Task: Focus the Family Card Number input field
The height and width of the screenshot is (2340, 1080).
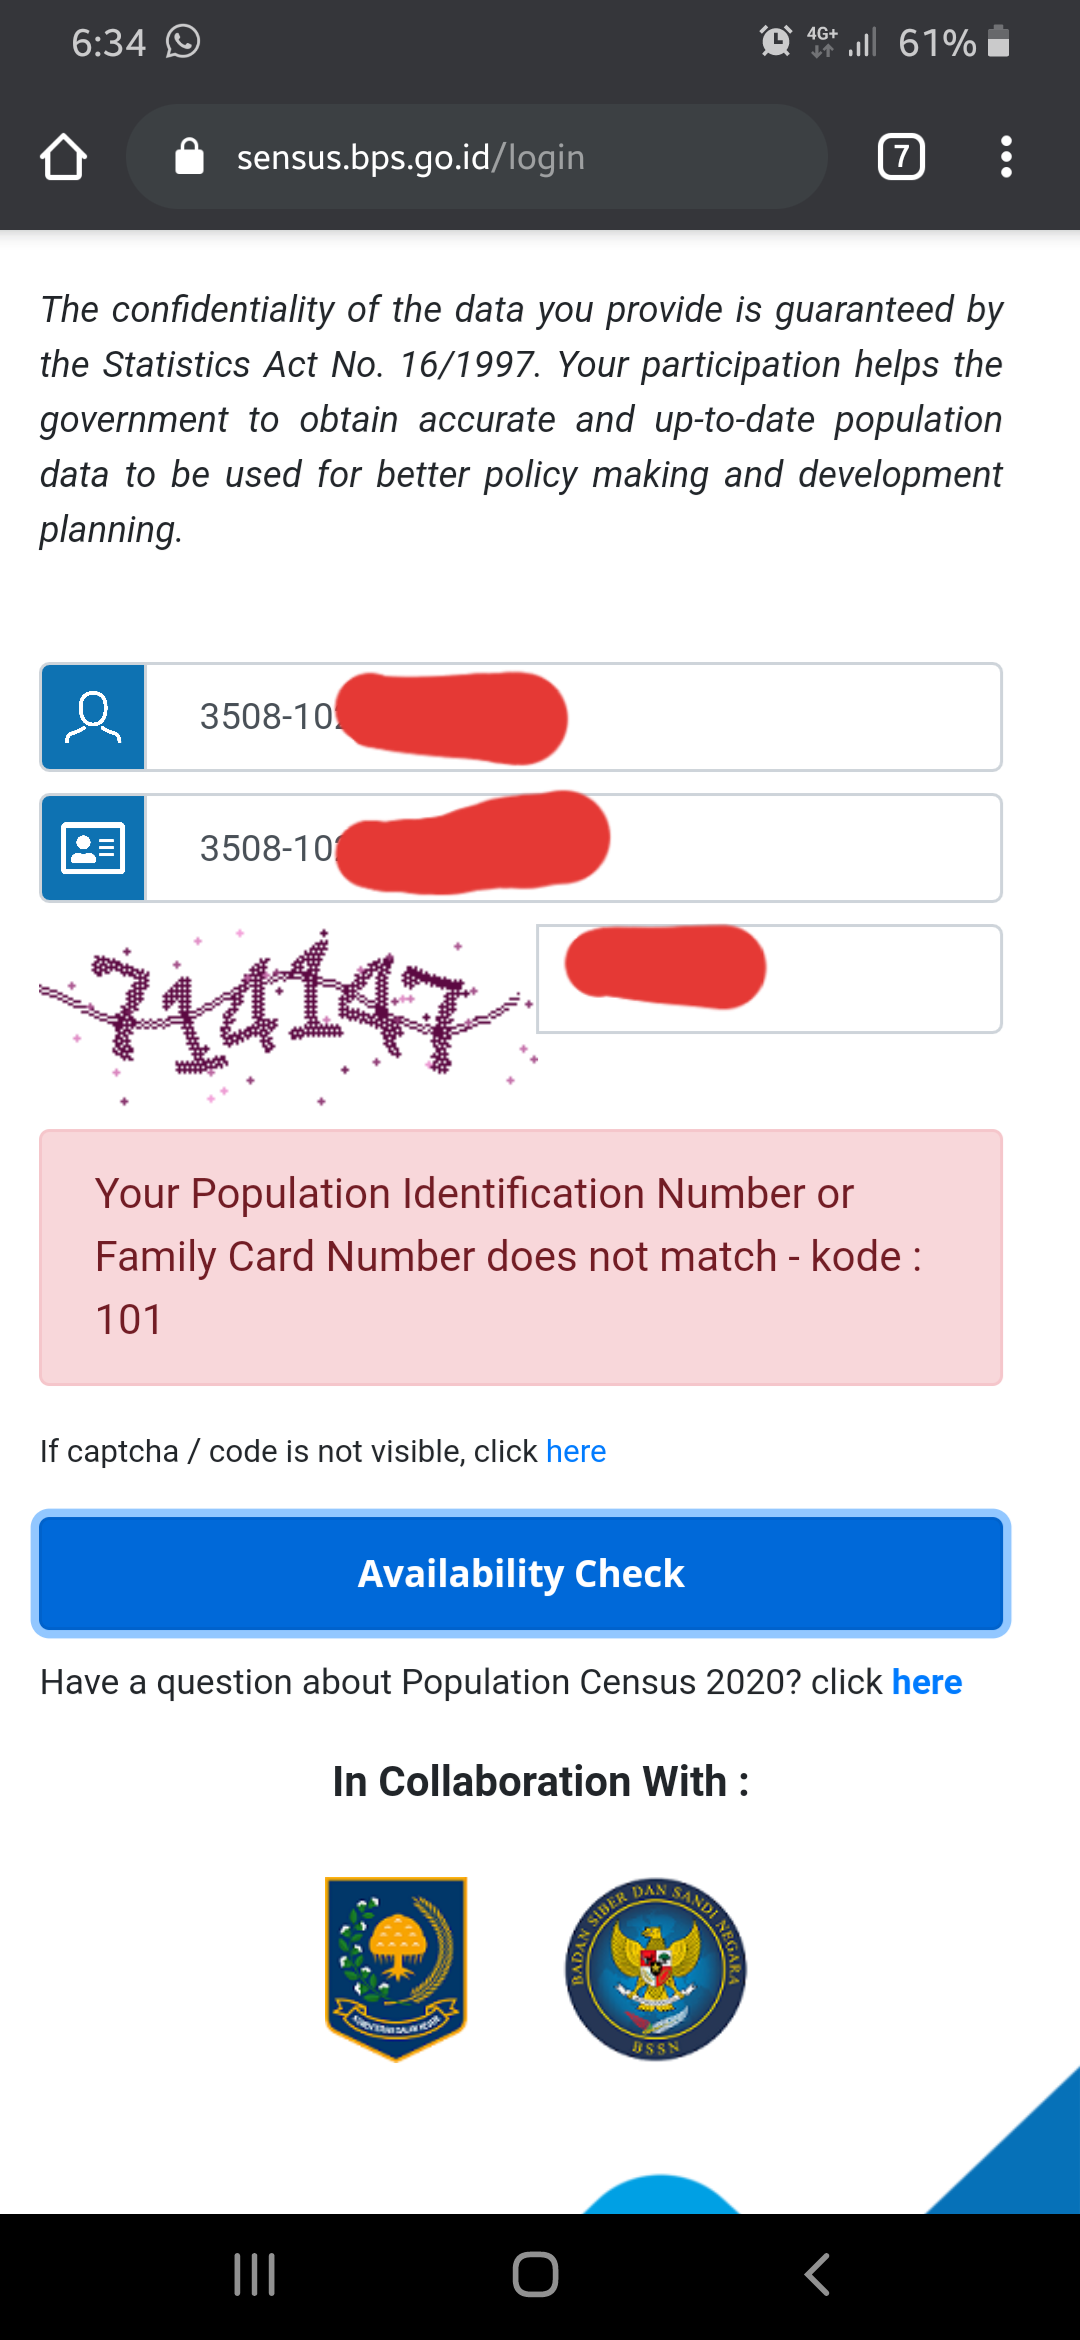Action: [x=573, y=849]
